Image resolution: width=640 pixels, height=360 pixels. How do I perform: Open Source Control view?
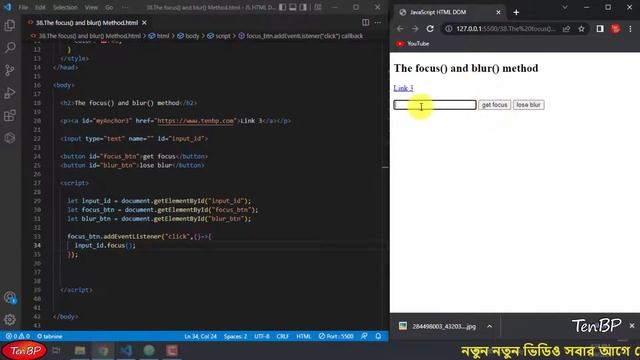10,70
